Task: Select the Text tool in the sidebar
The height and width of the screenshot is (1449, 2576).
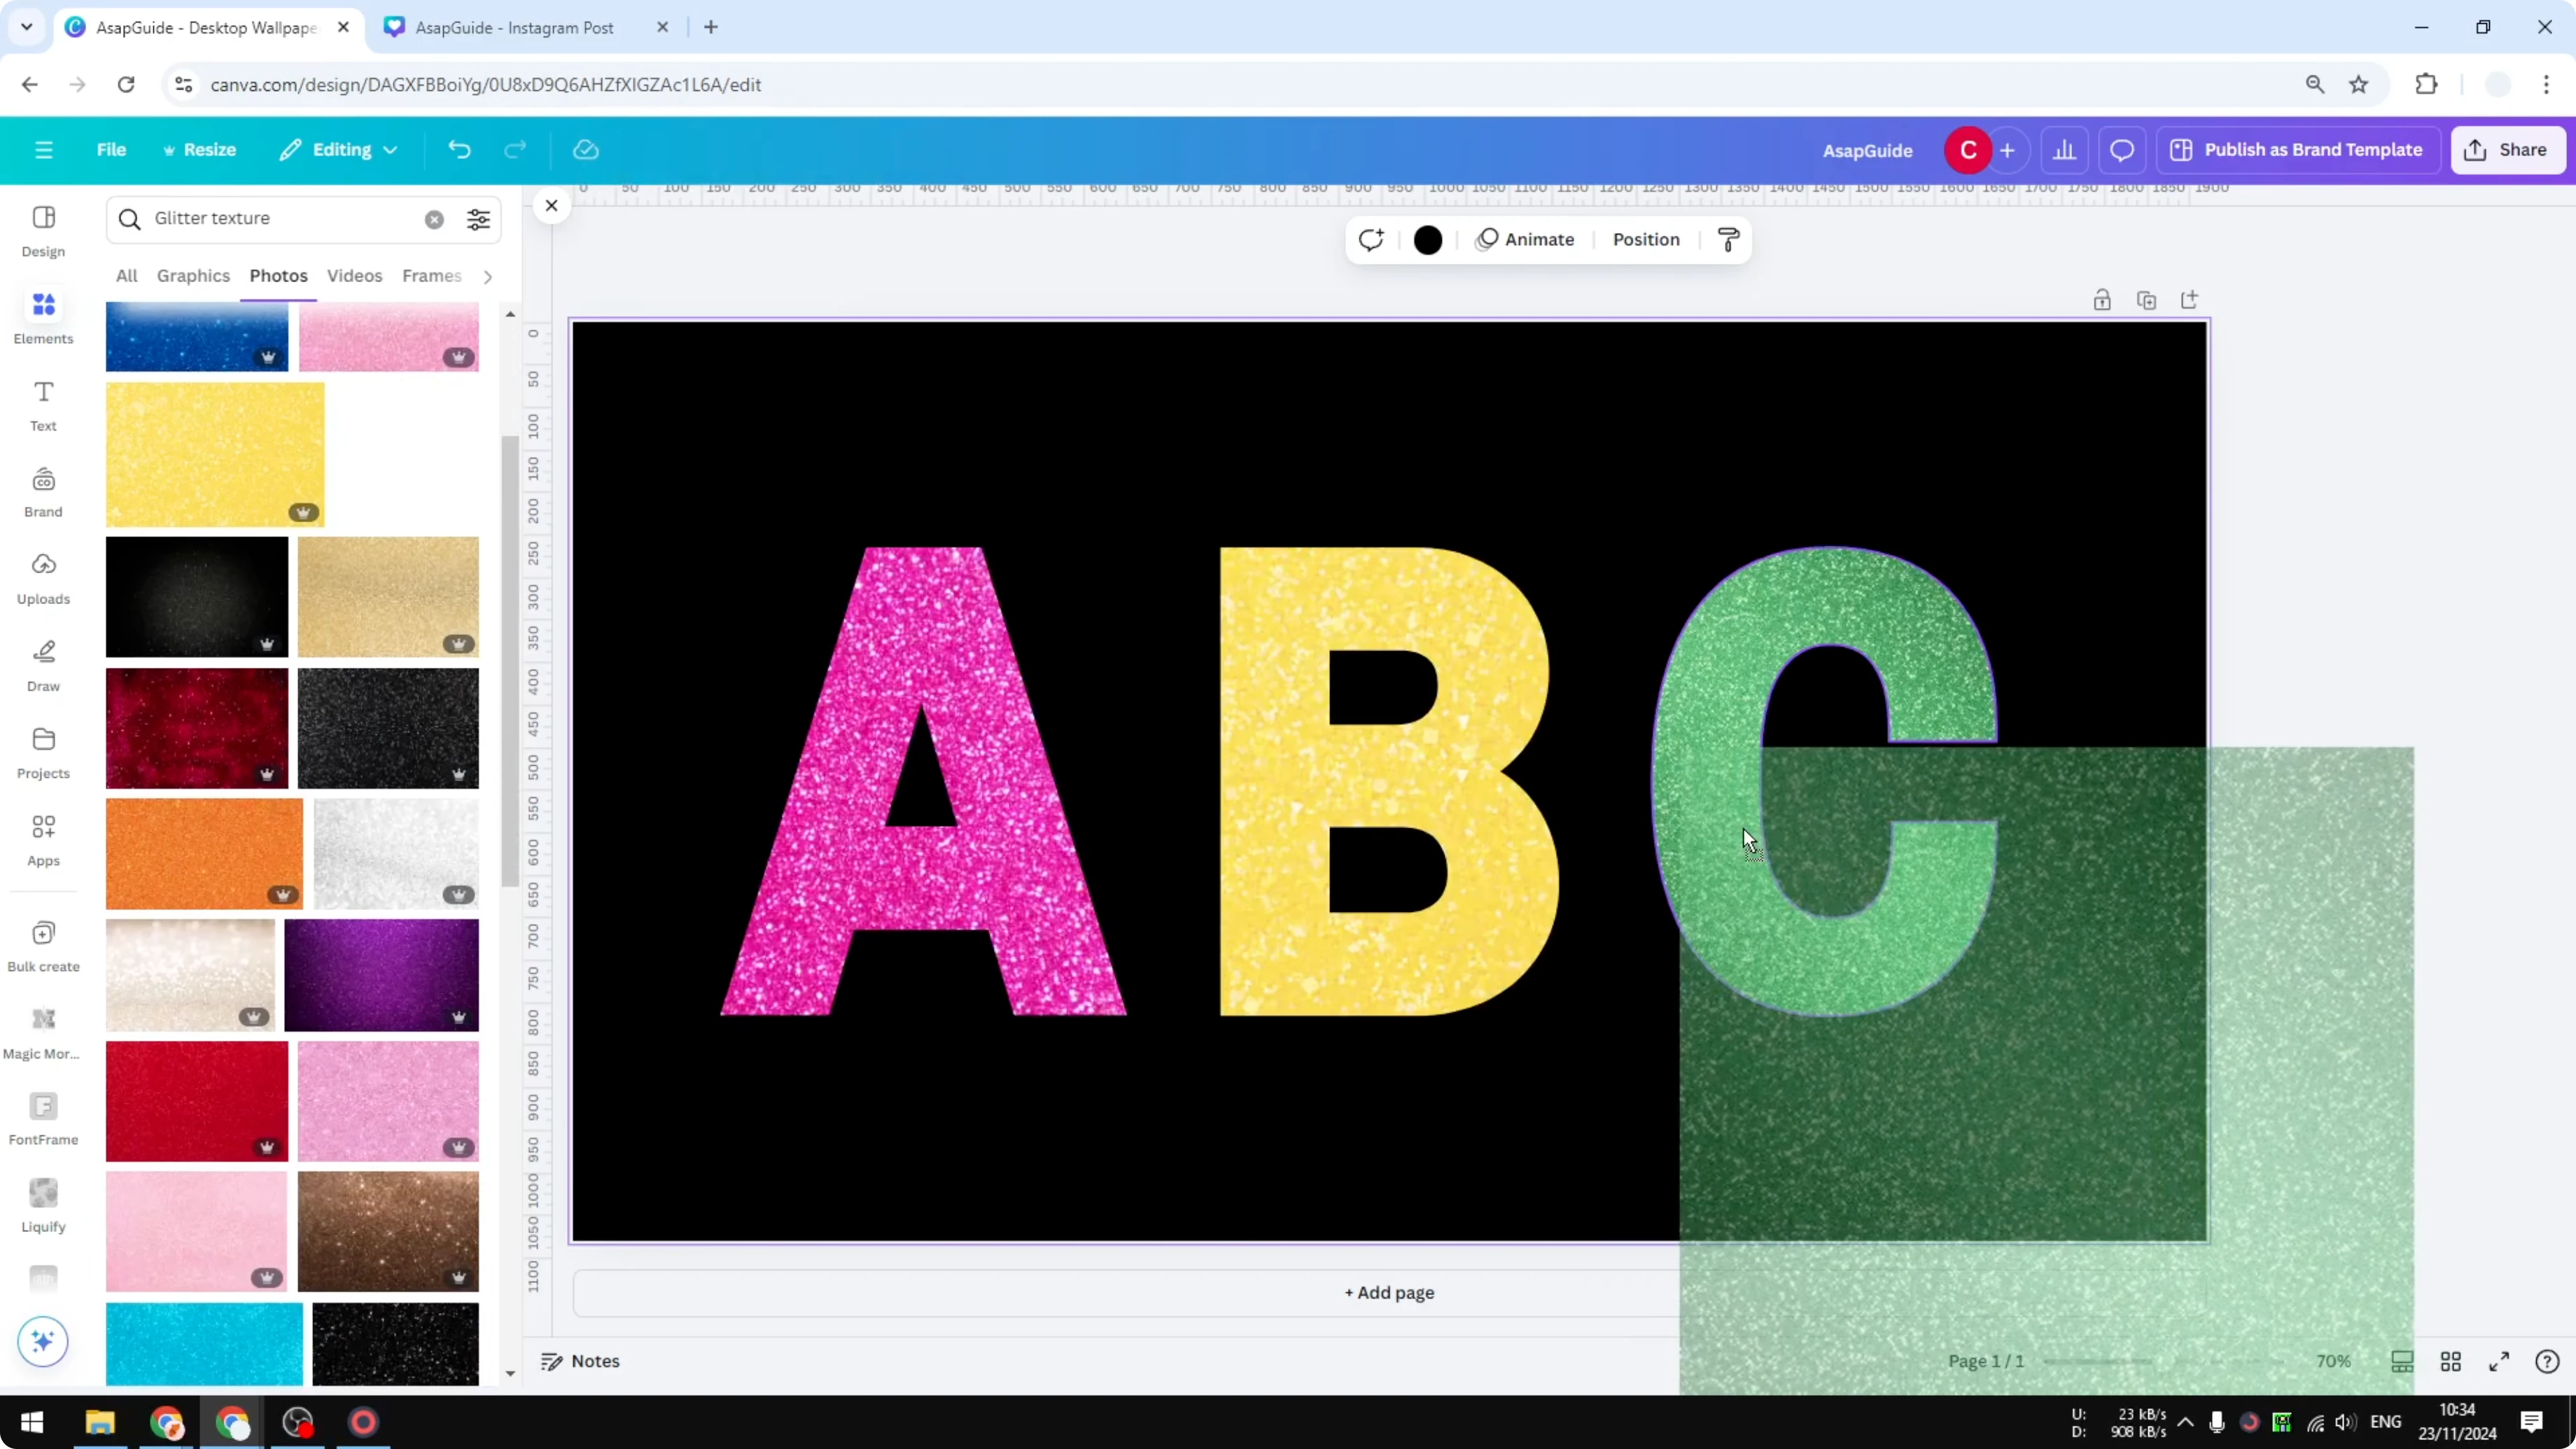Action: (43, 403)
